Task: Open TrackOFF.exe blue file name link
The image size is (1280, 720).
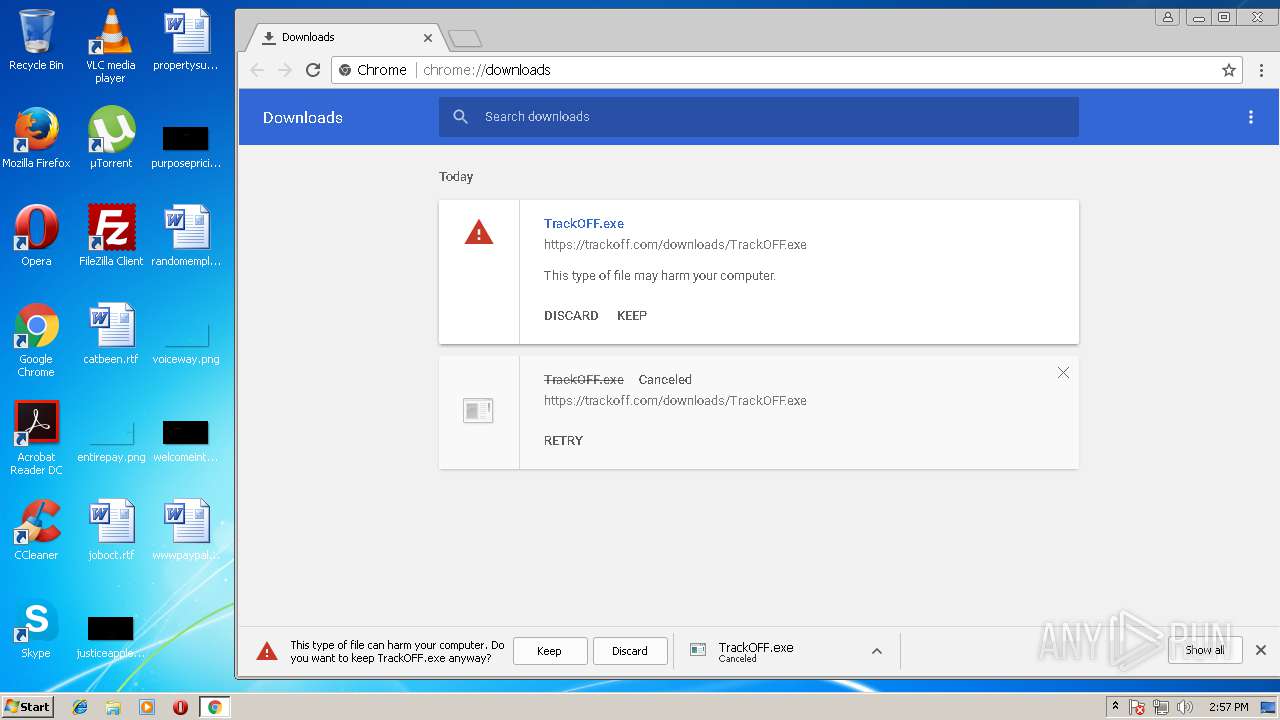Action: tap(584, 224)
